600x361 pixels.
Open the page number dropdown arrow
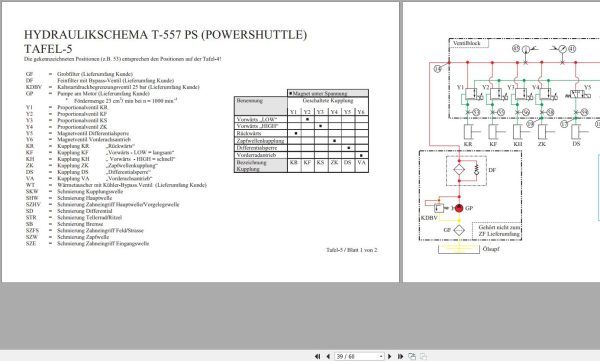pyautogui.click(x=381, y=356)
